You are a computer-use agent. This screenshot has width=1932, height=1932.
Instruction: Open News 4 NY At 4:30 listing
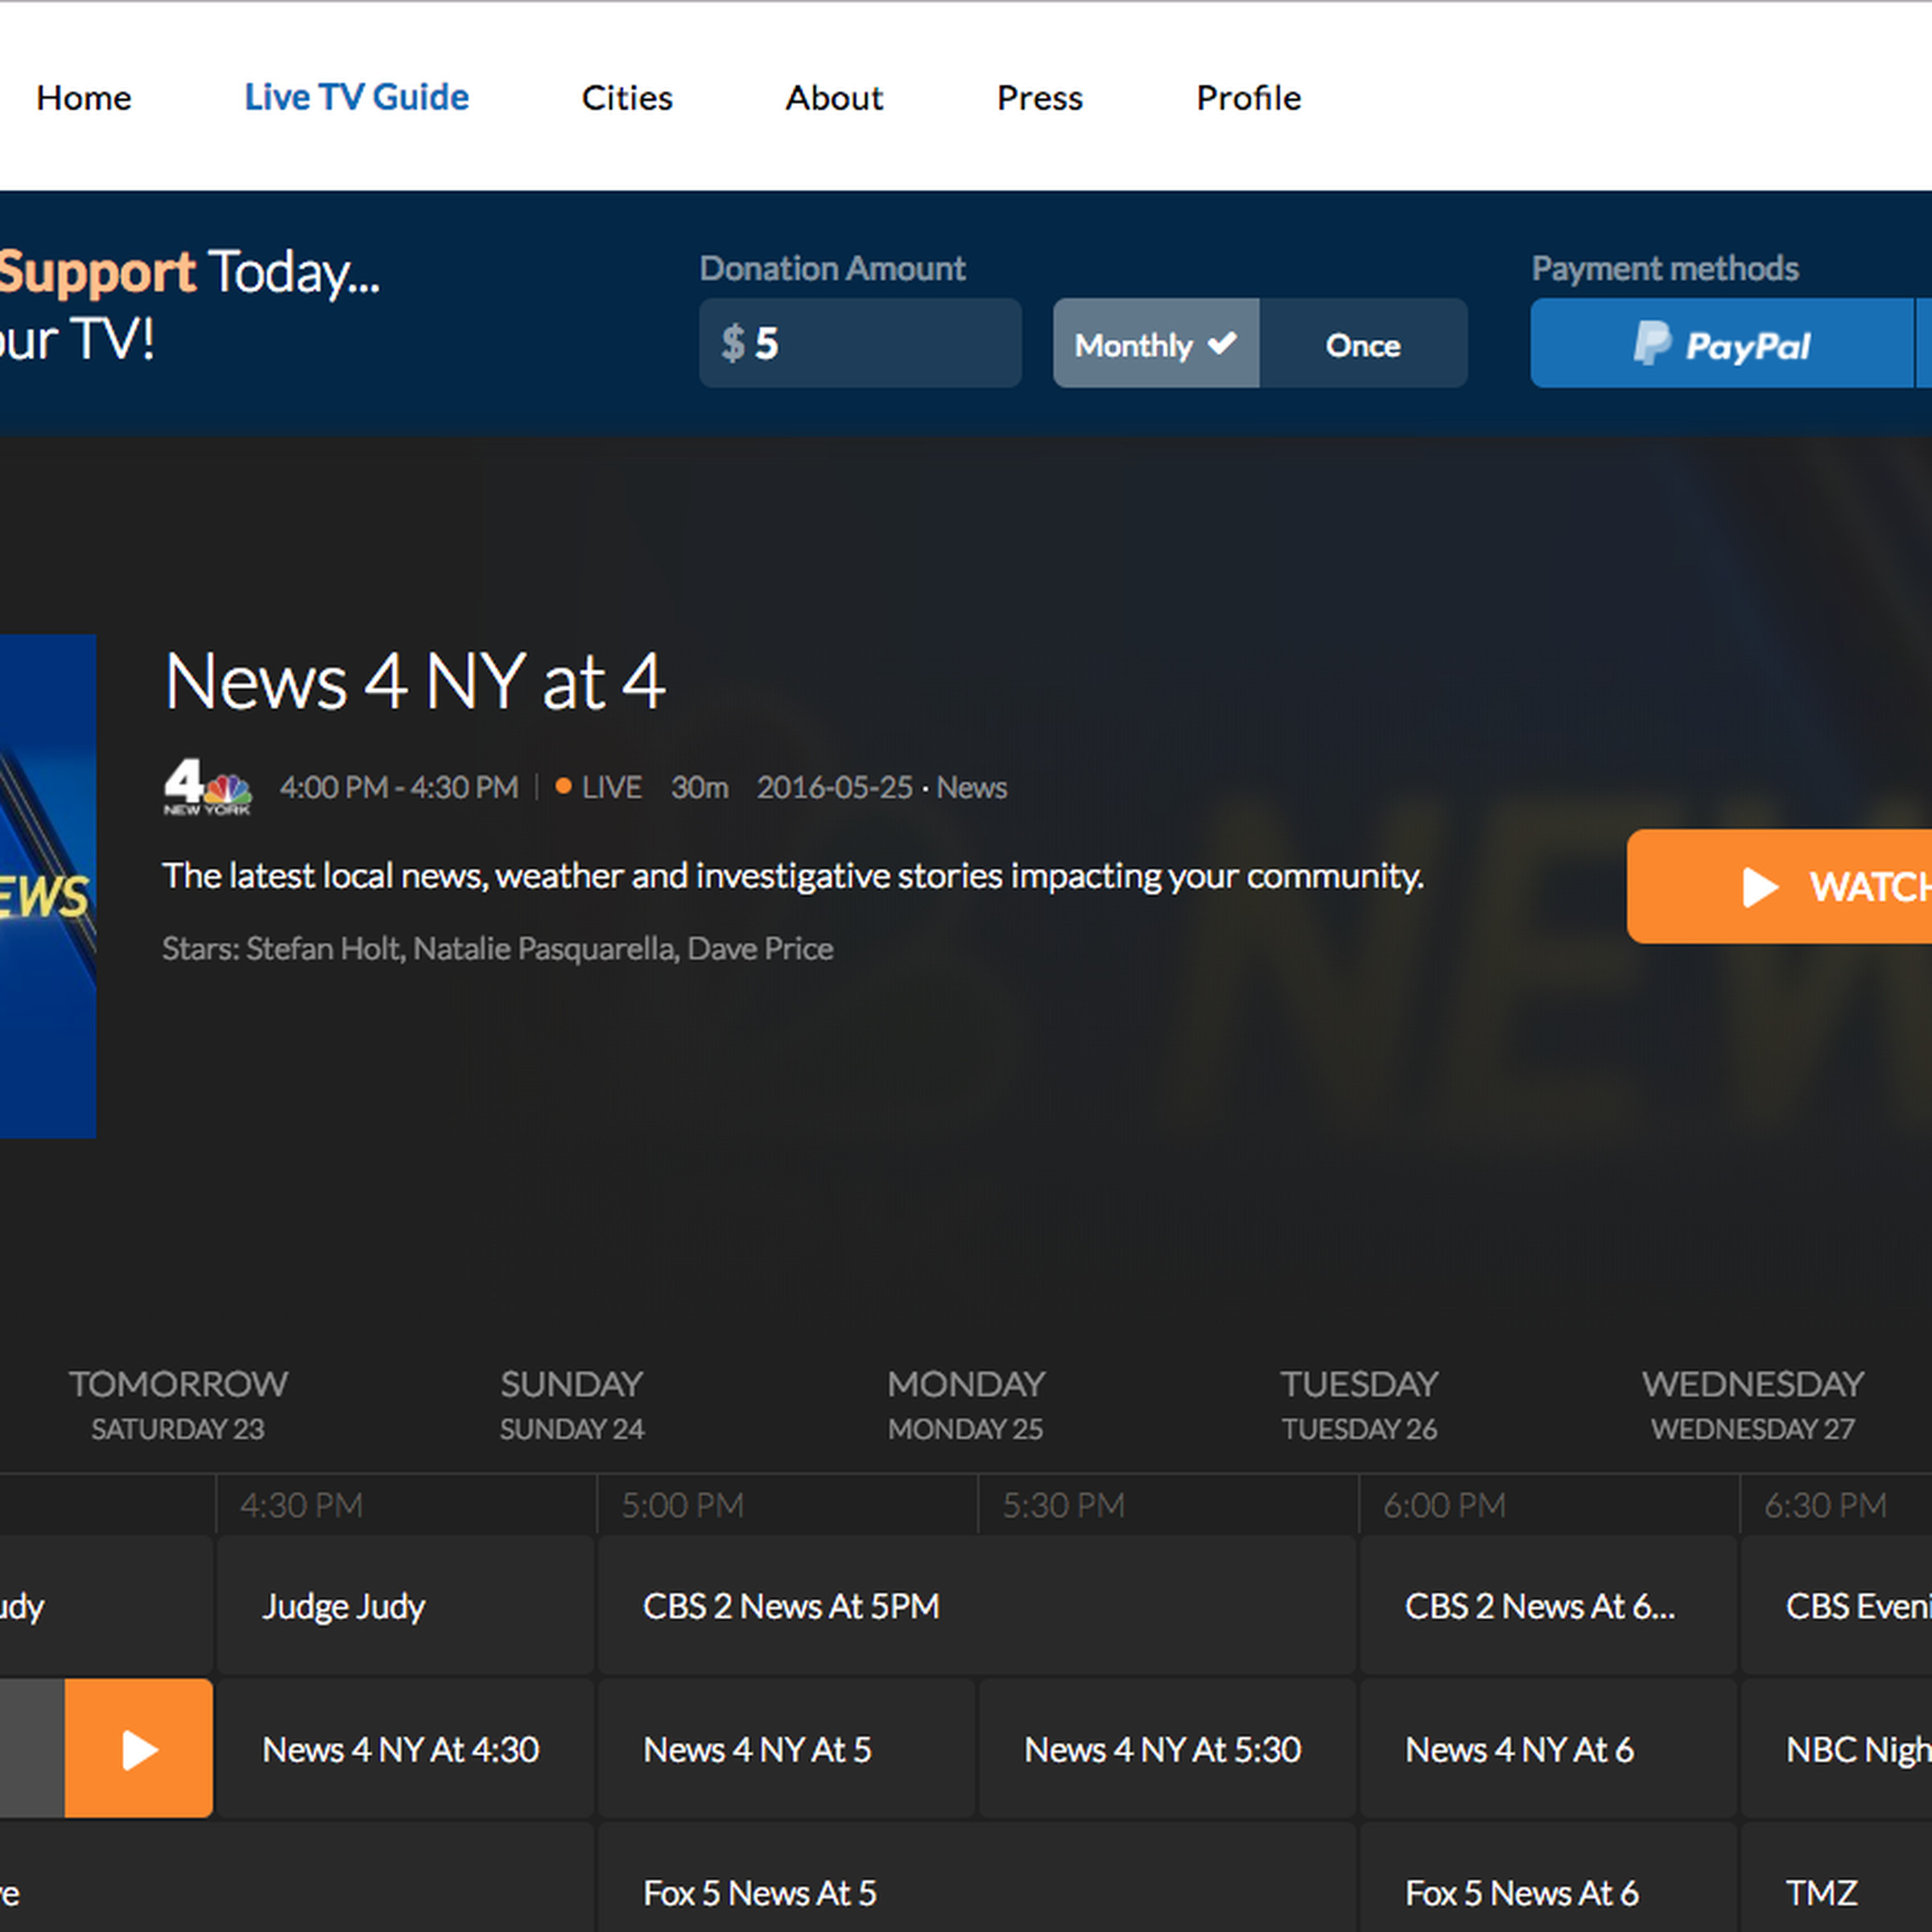pyautogui.click(x=405, y=1749)
